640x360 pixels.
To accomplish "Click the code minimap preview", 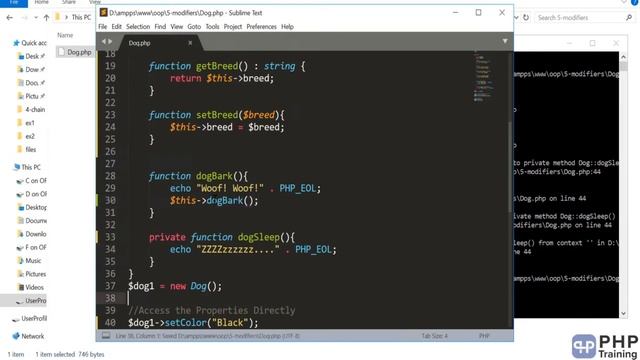I will pos(484,76).
